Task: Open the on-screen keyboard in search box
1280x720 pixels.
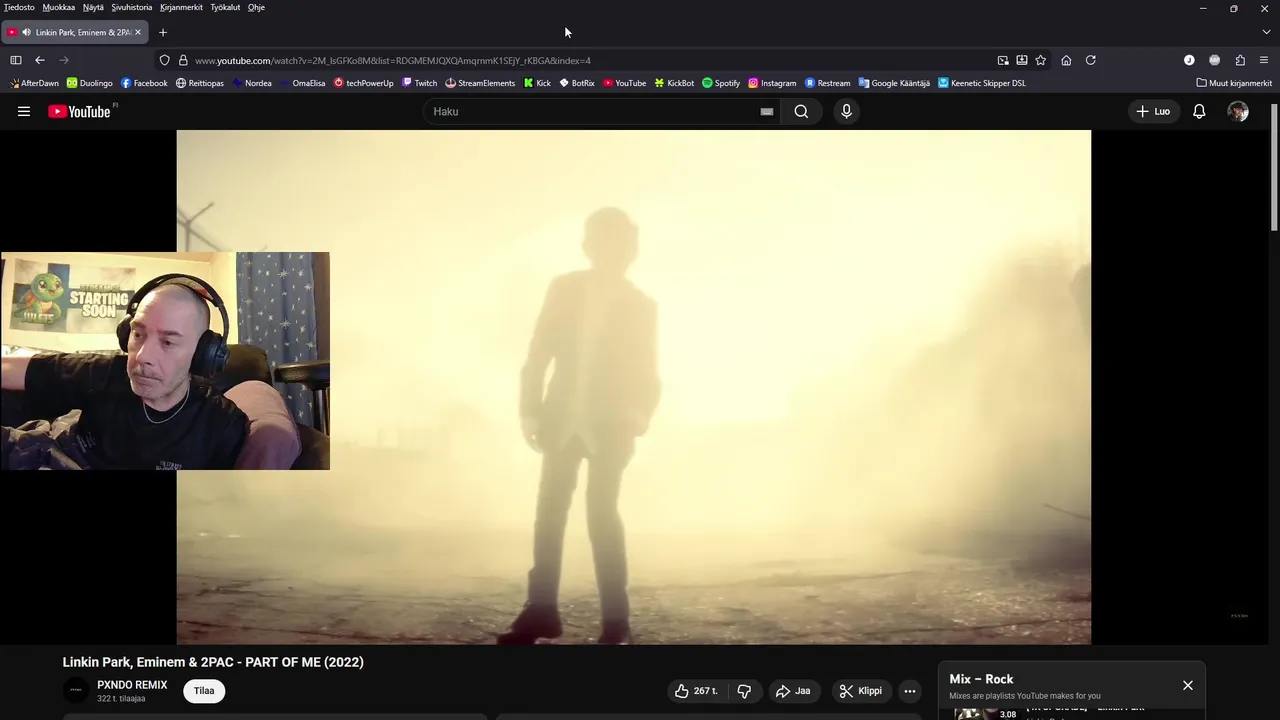Action: tap(767, 111)
